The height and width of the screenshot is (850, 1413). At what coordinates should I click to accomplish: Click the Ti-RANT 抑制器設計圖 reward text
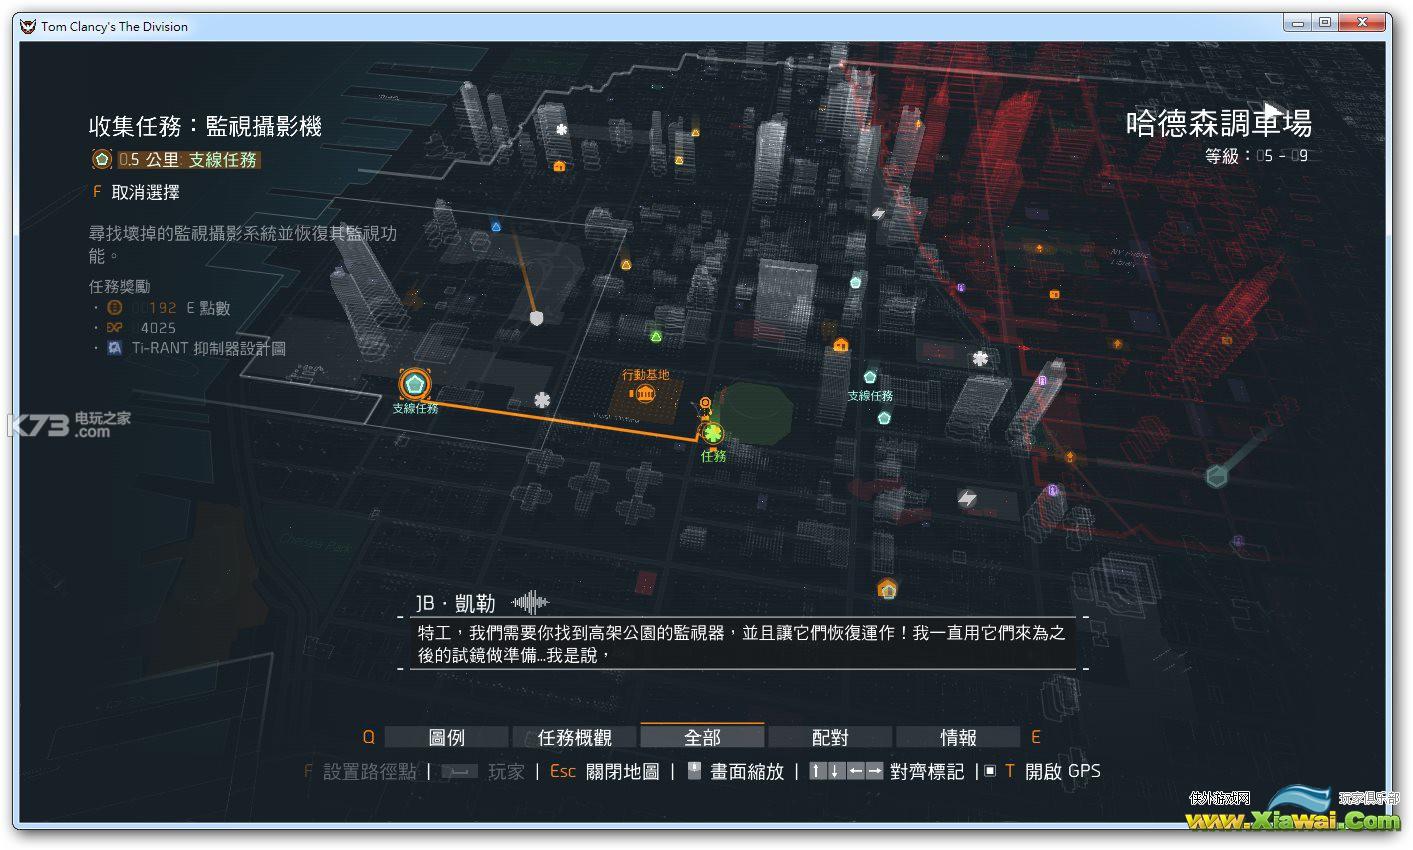click(x=209, y=348)
